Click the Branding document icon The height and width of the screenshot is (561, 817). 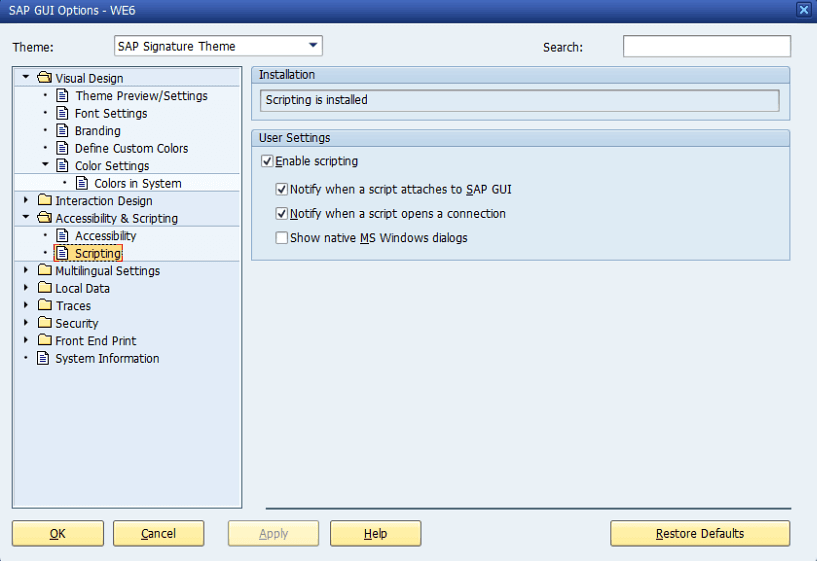[x=63, y=130]
